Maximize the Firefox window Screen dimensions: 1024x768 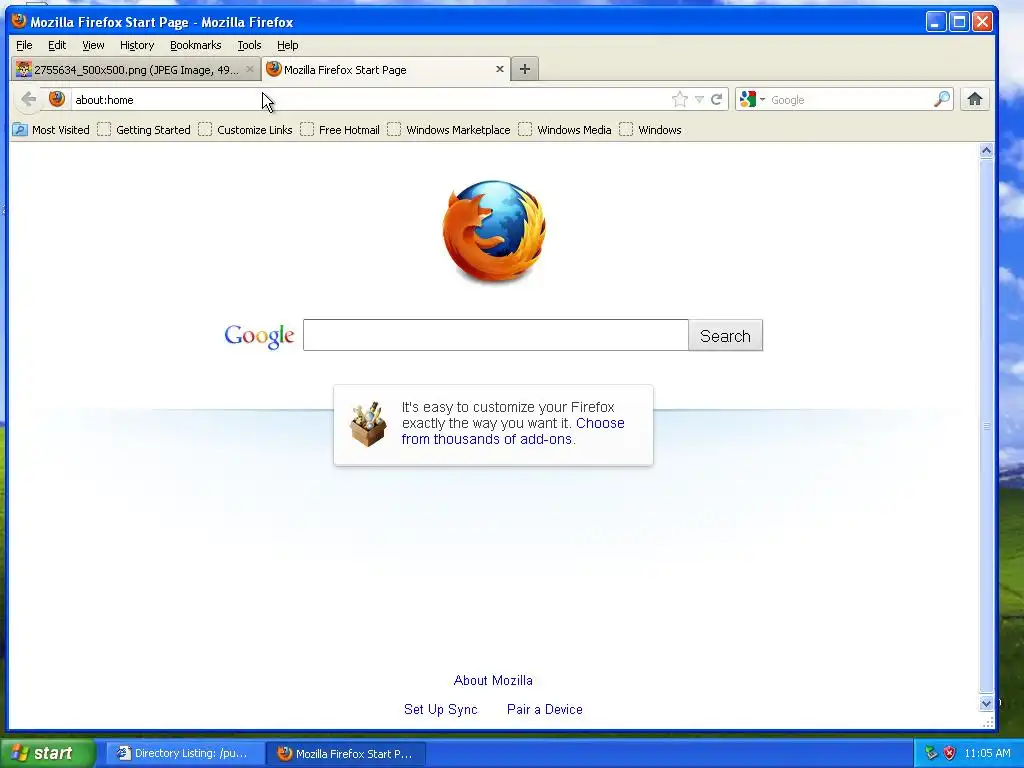(959, 22)
